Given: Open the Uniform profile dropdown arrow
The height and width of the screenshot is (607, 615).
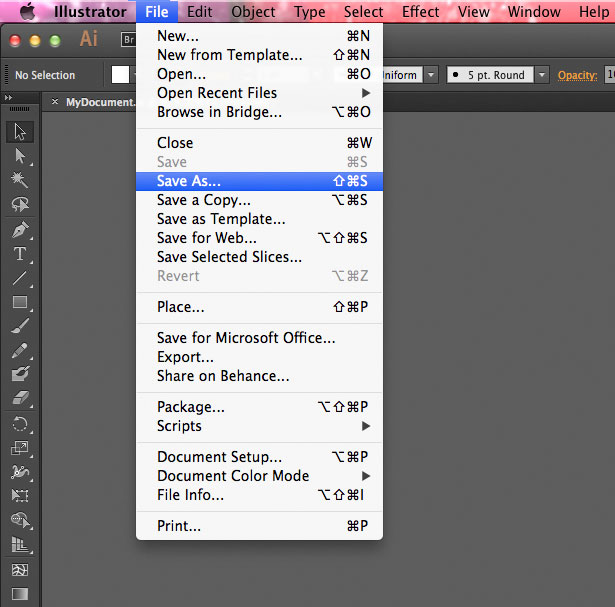Looking at the screenshot, I should tap(431, 75).
